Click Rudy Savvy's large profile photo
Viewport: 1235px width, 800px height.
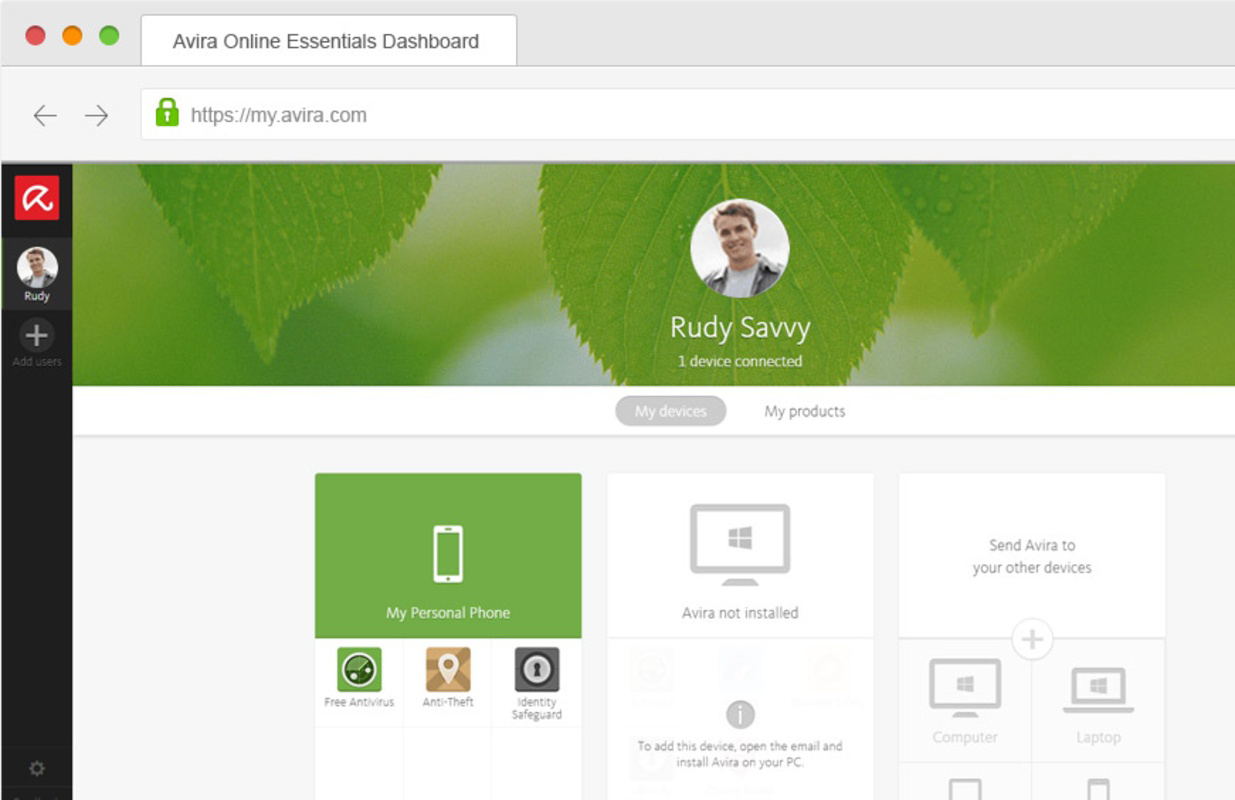[x=740, y=248]
